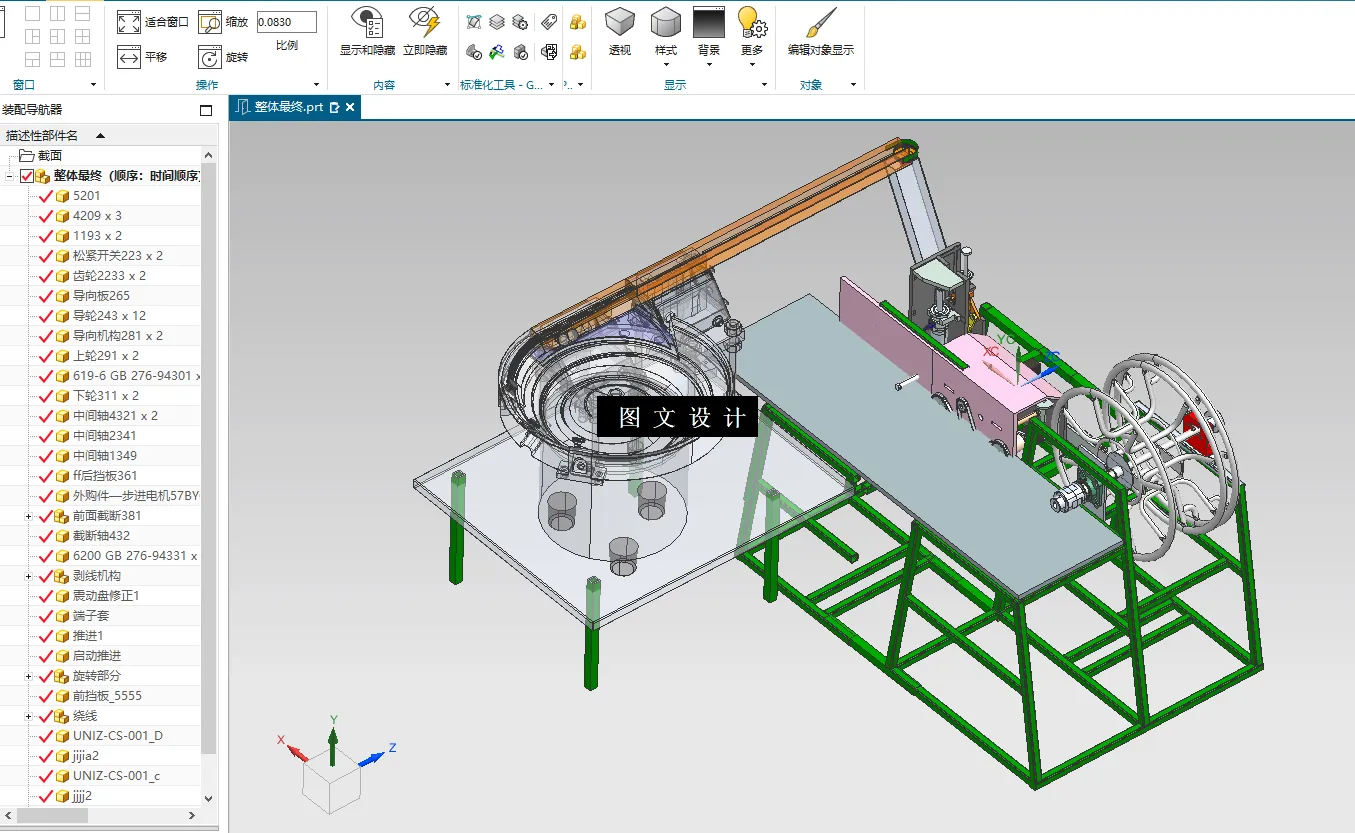Choose the two side-by-side panes layout
The image size is (1355, 833).
click(58, 14)
